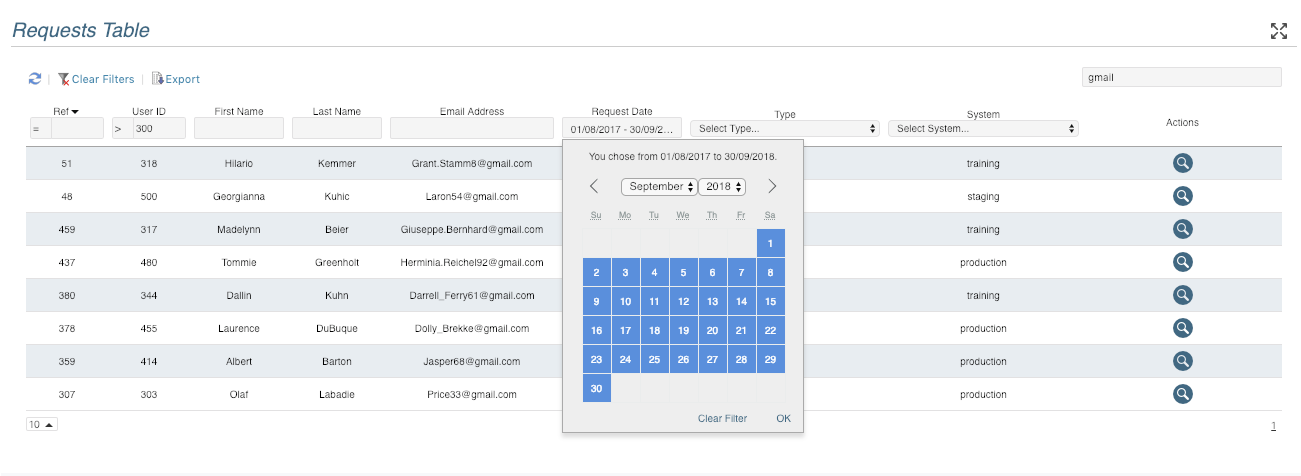
Task: Select September 19 in calendar
Action: 684,330
